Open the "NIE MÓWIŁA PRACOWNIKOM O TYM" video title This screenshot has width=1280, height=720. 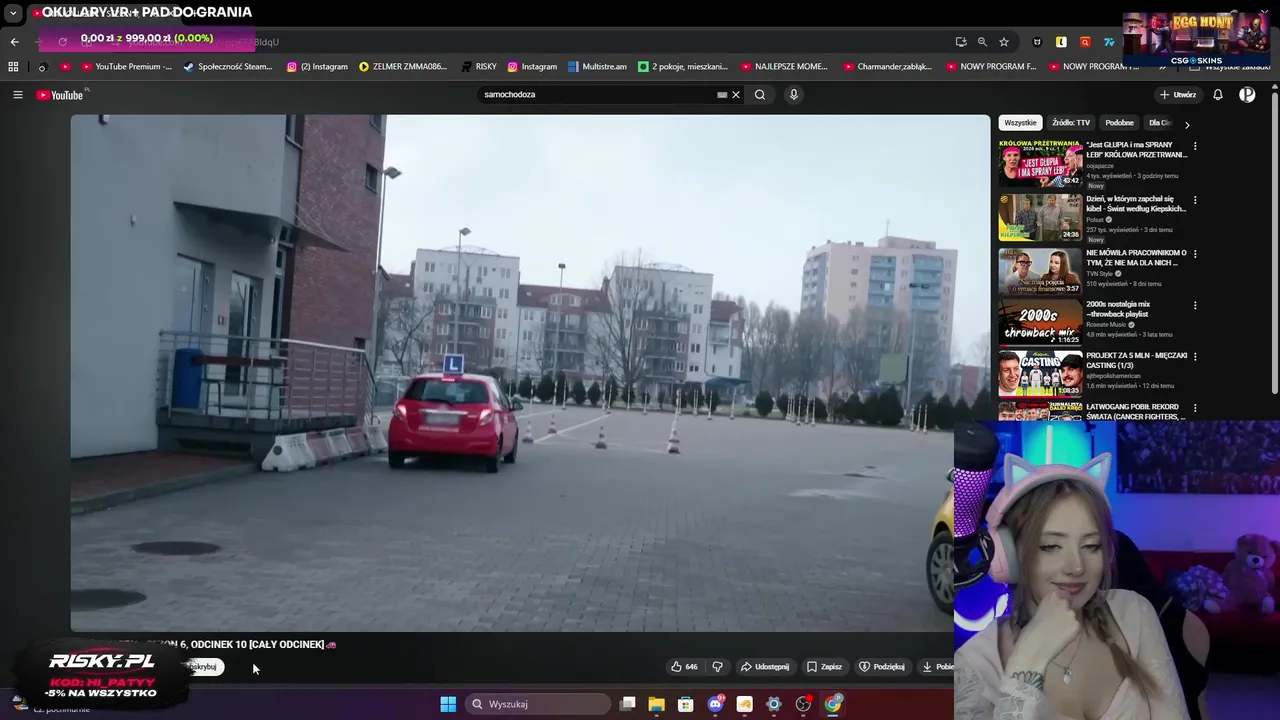(1136, 258)
